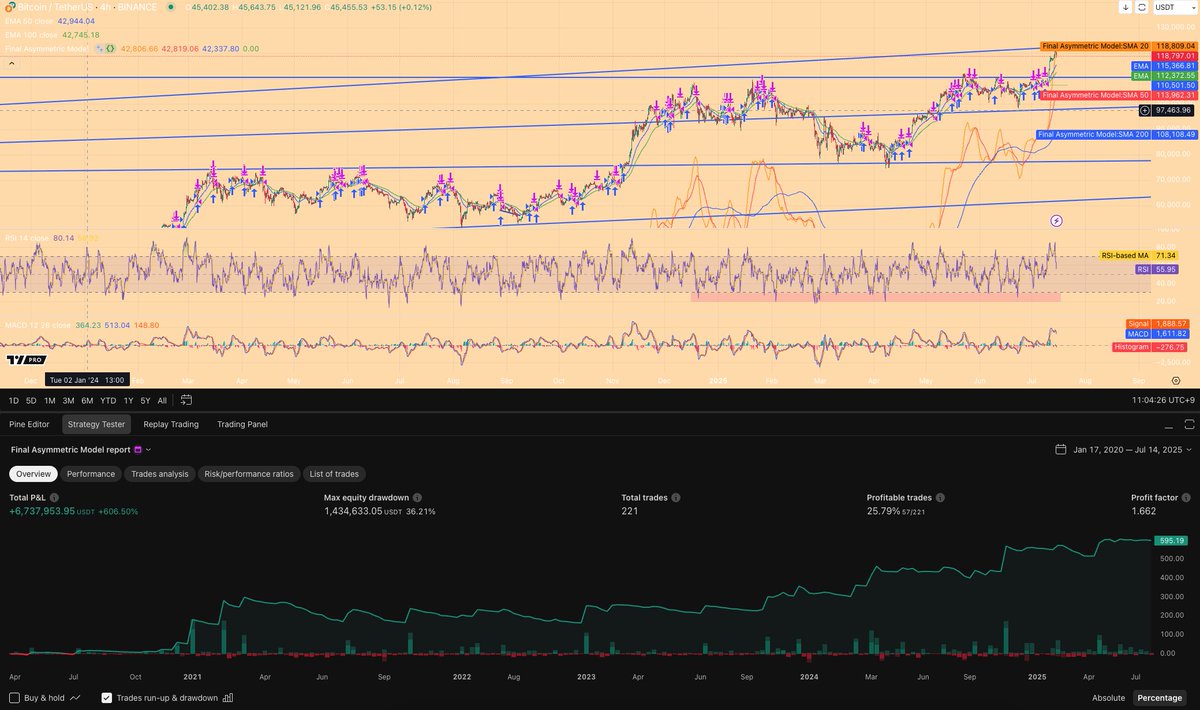This screenshot has height=710, width=1200.
Task: Select the 1D time range
Action: [14, 400]
